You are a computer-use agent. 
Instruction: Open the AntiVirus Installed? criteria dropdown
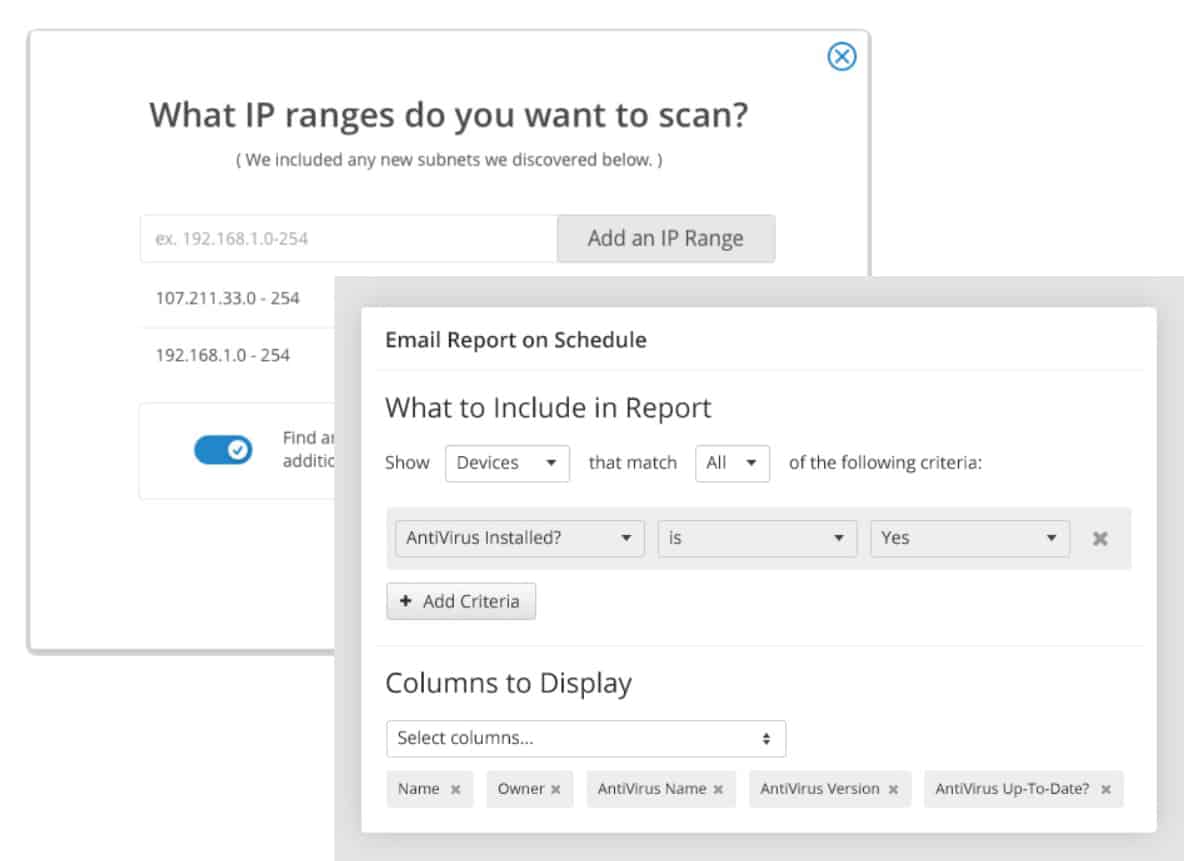pyautogui.click(x=520, y=538)
